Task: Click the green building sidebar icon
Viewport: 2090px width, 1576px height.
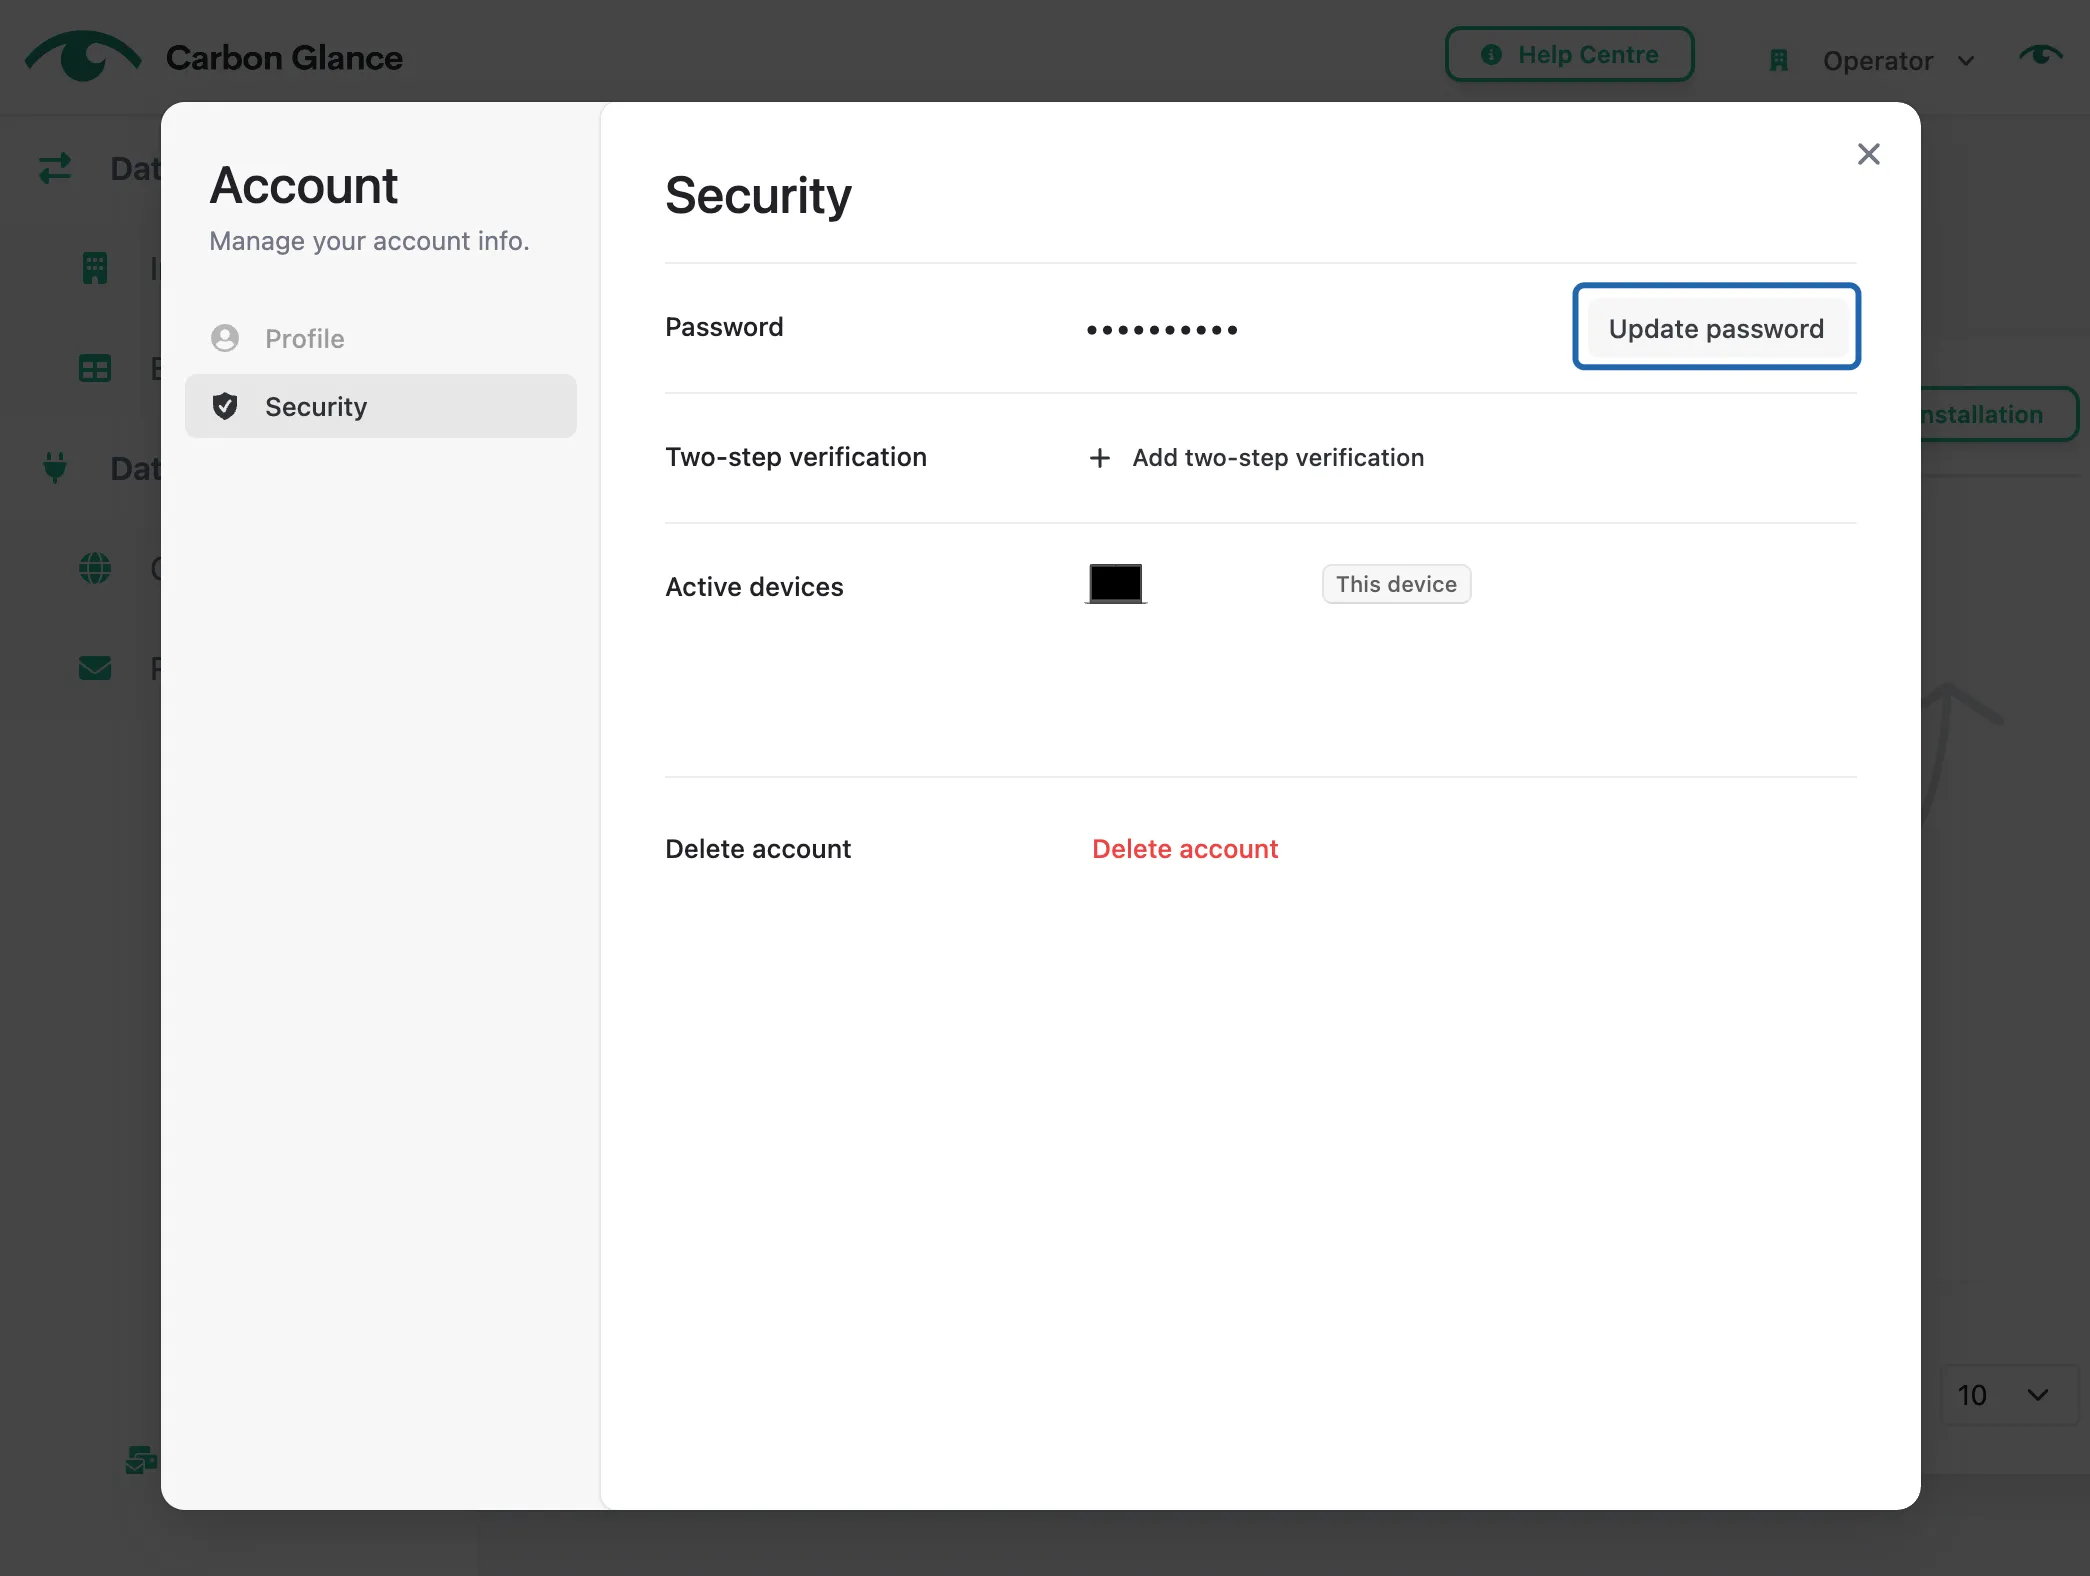Action: tap(95, 268)
